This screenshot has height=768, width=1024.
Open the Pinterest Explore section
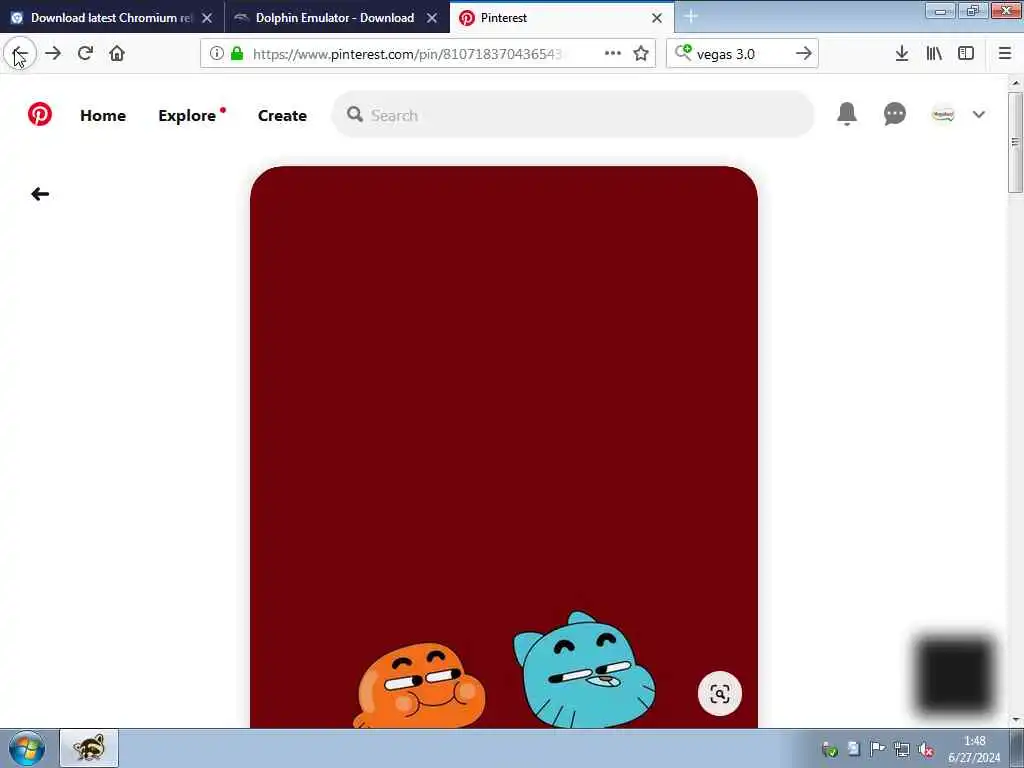[x=187, y=116]
